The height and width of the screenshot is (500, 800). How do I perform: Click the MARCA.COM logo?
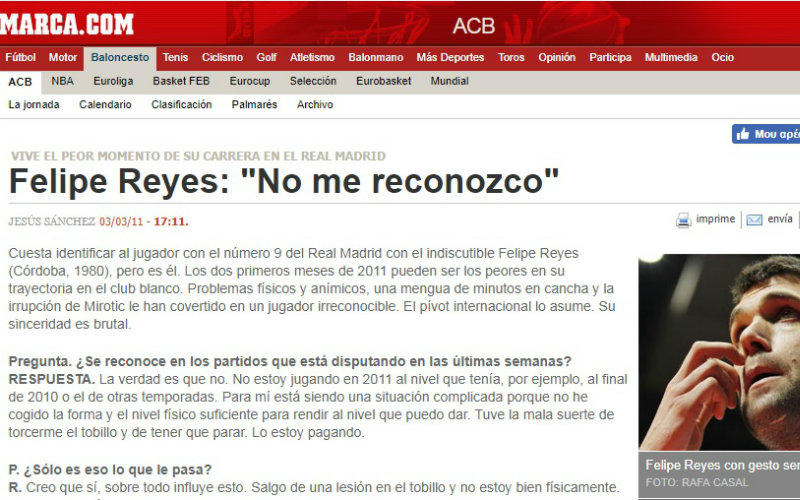pyautogui.click(x=67, y=23)
